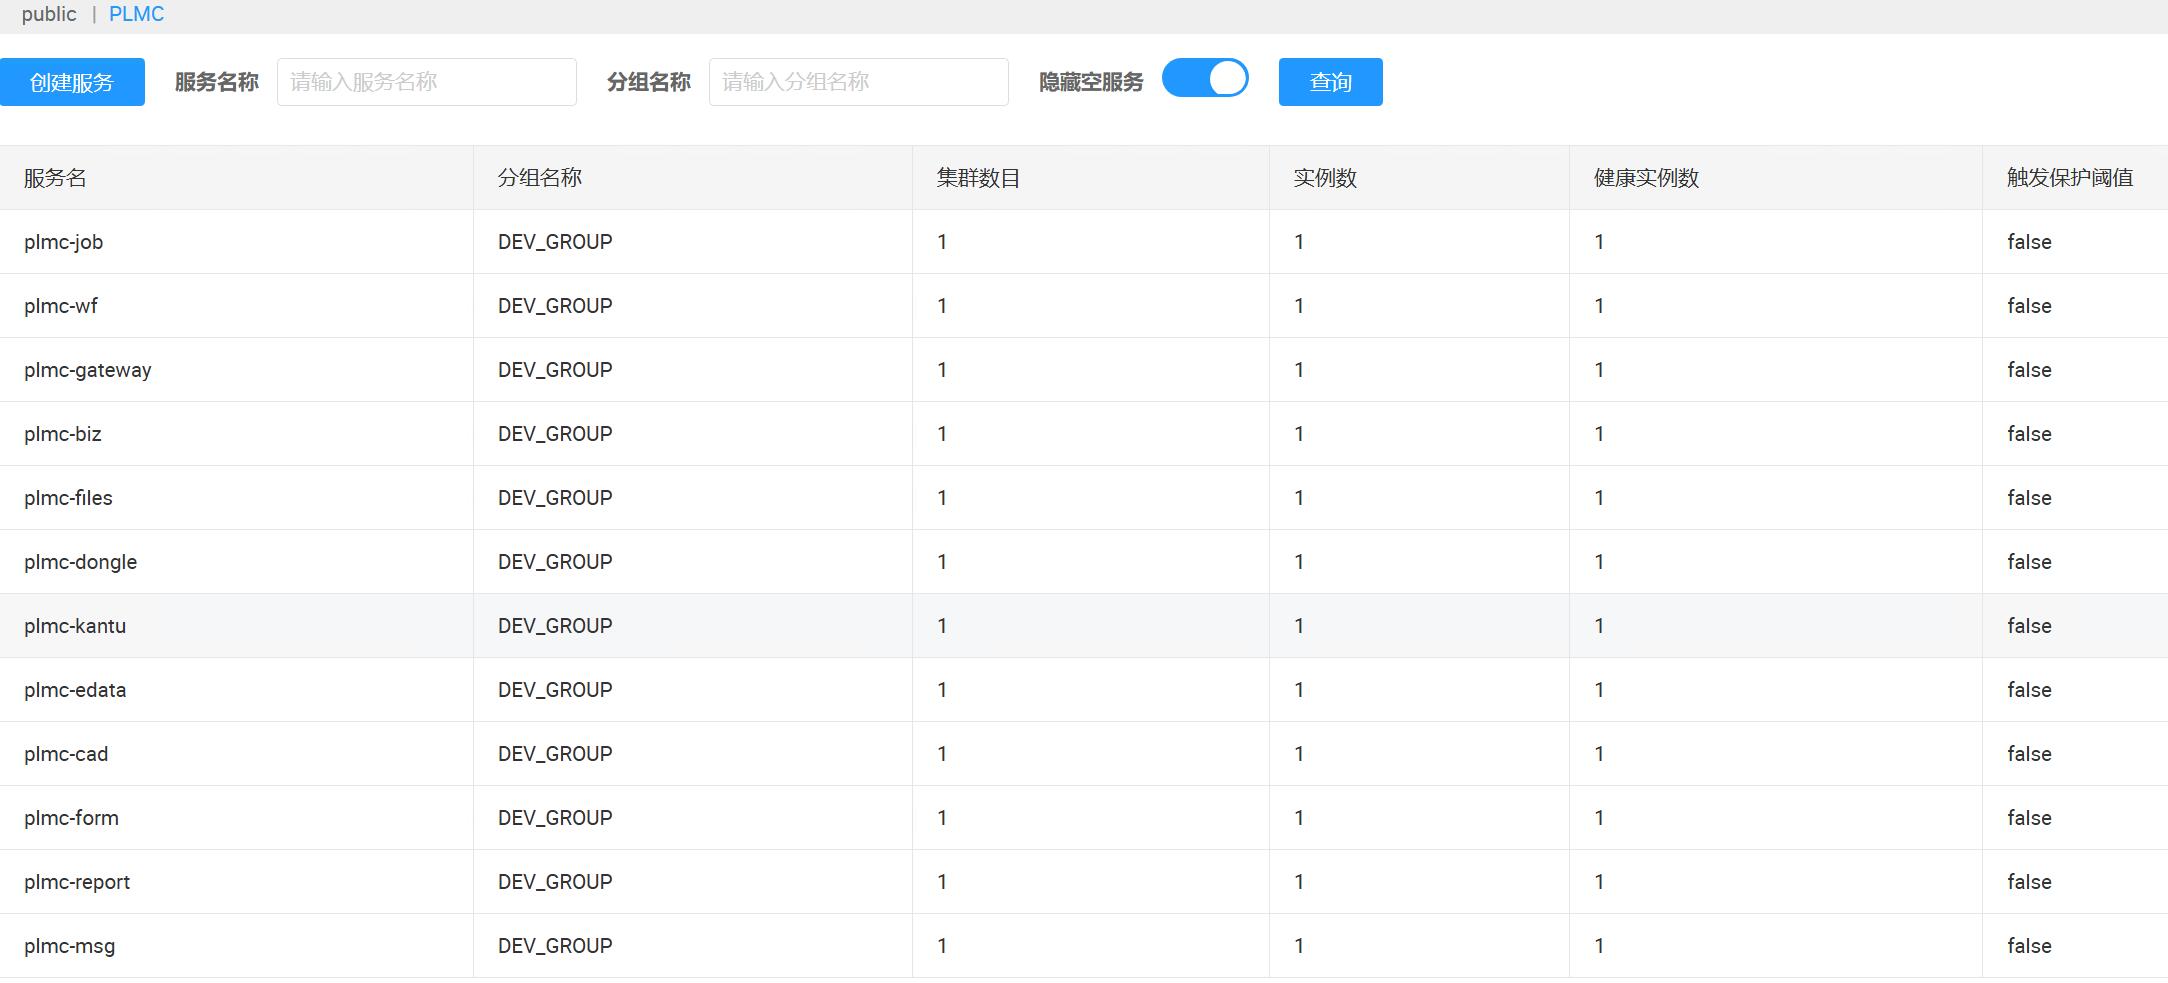Select the plmc-kantu service name
Viewport: 2168px width, 983px height.
(x=75, y=626)
